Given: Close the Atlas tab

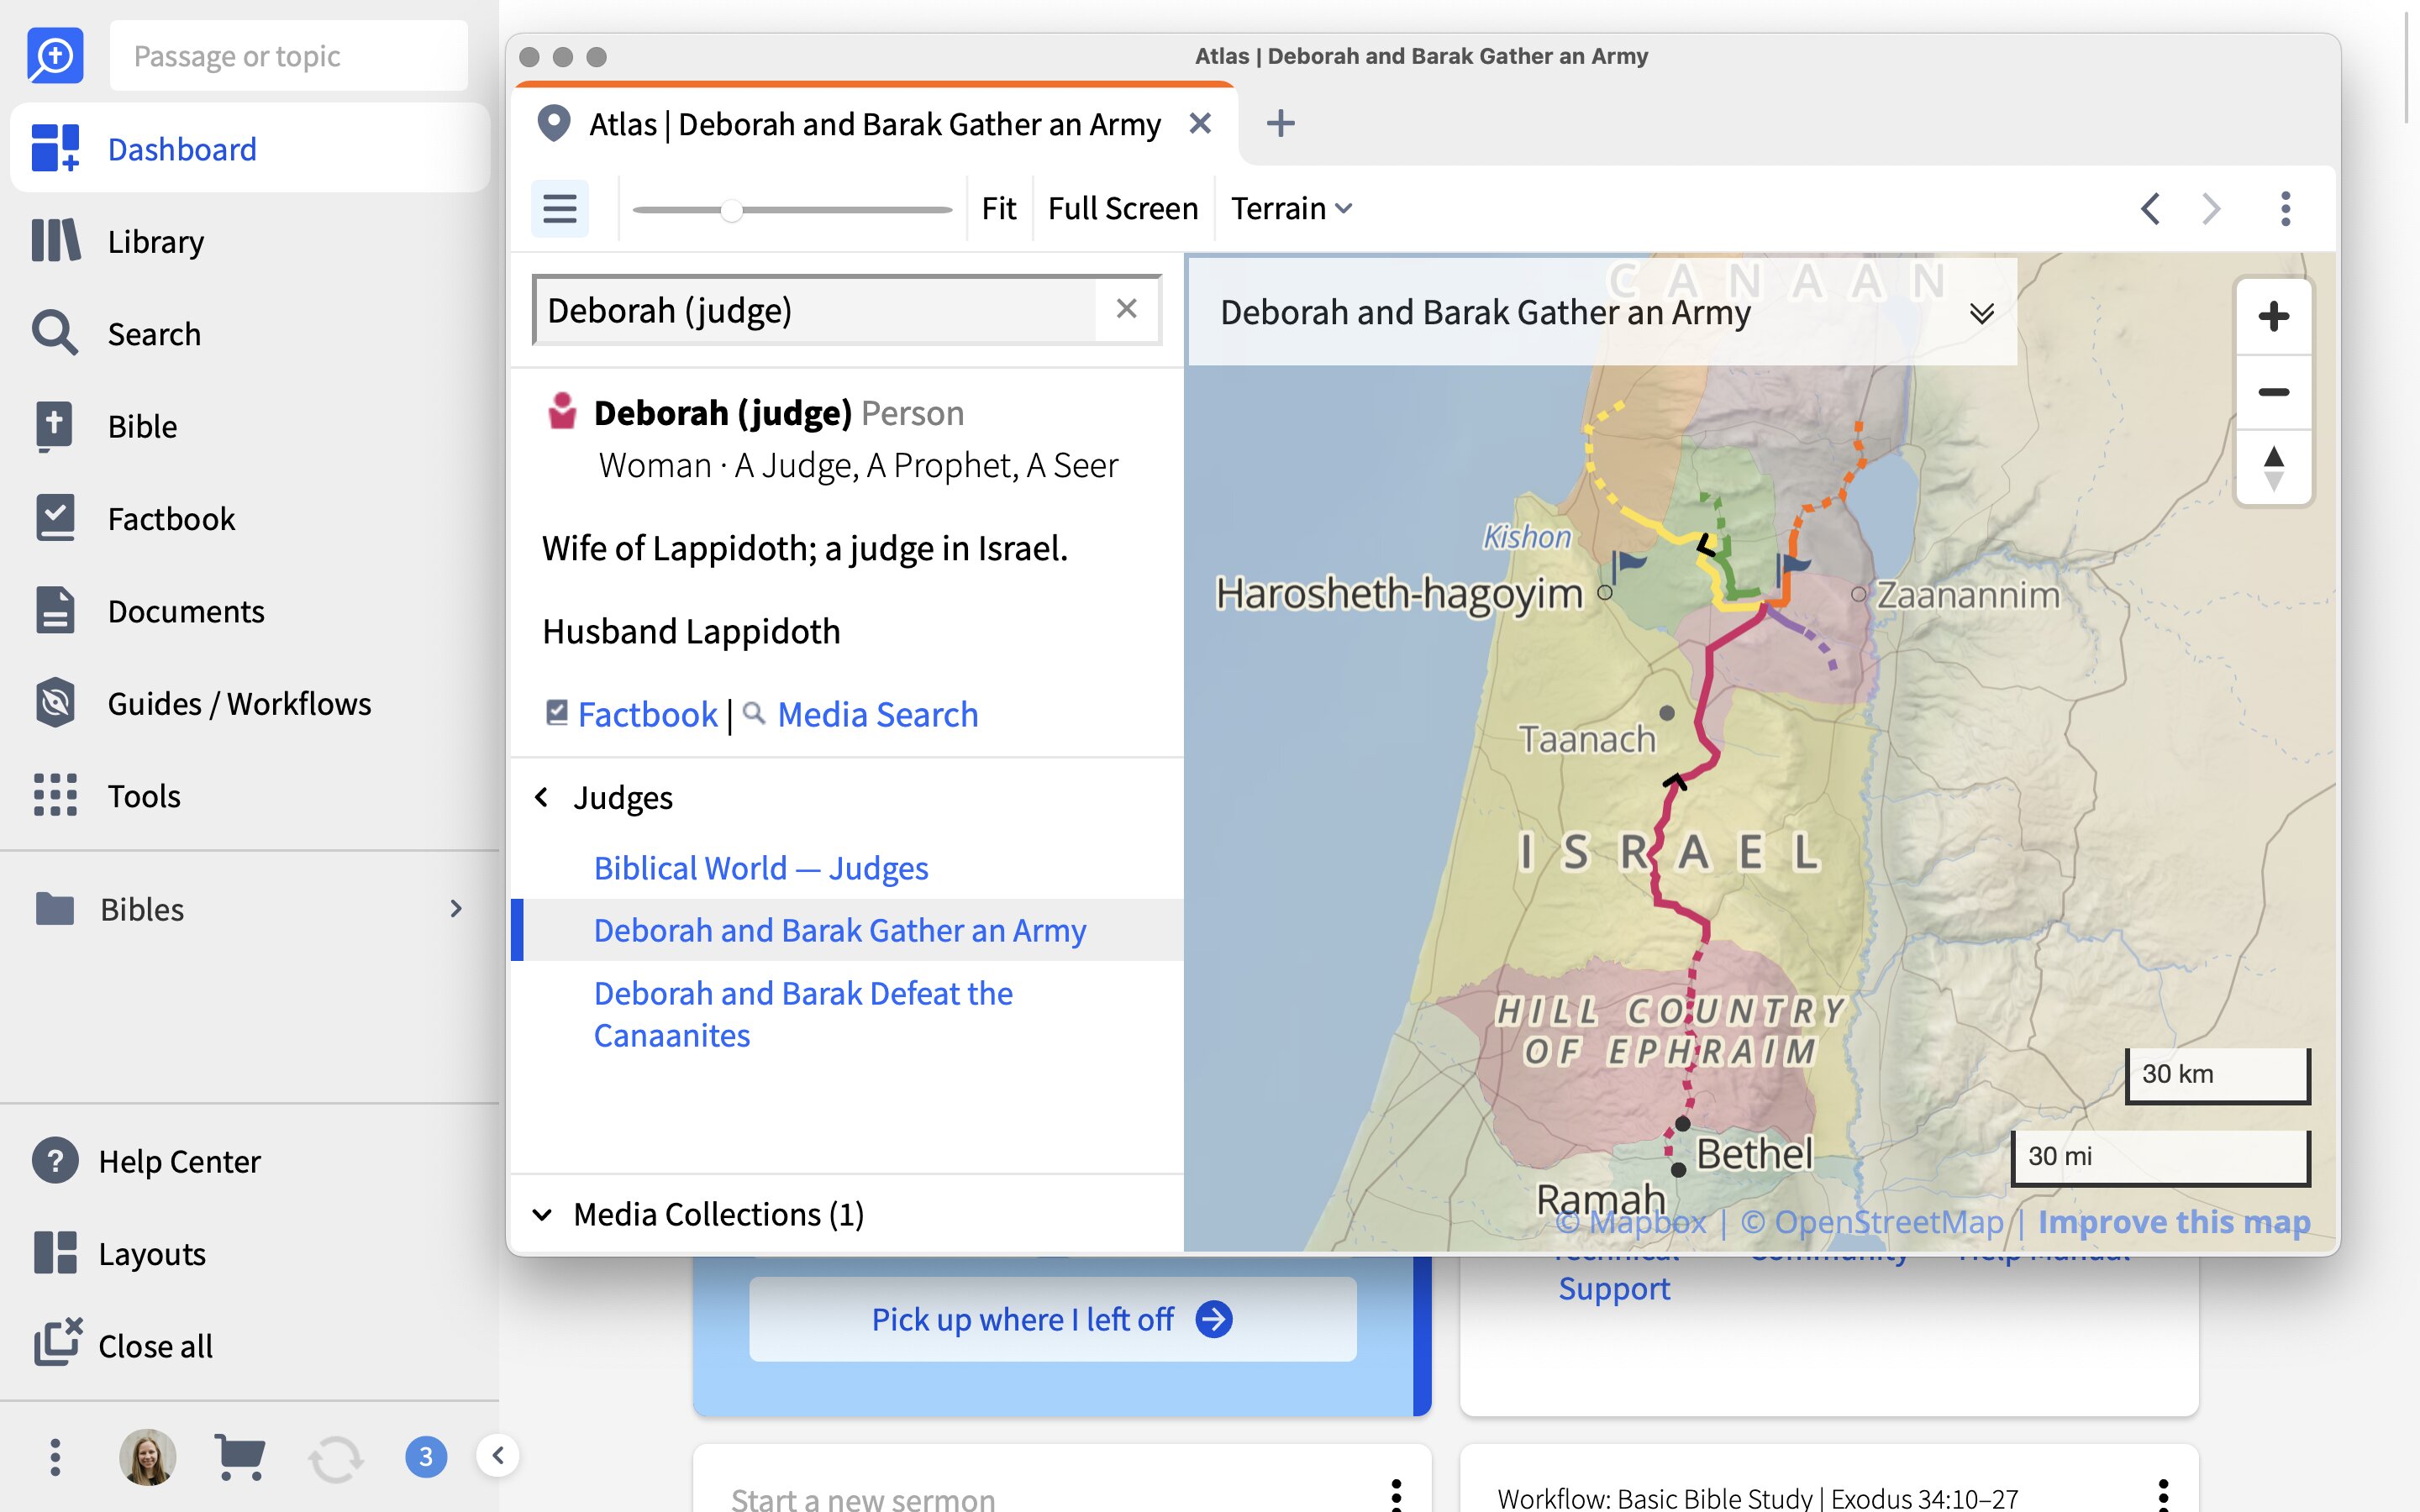Looking at the screenshot, I should tap(1200, 123).
